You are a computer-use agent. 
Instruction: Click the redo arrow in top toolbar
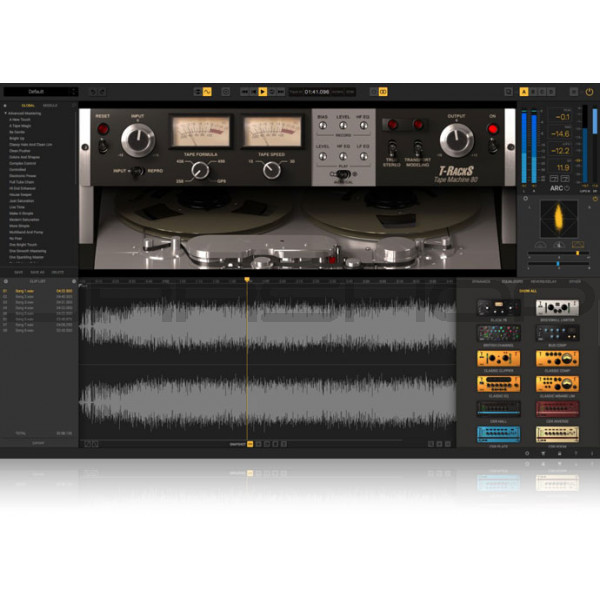click(x=102, y=92)
